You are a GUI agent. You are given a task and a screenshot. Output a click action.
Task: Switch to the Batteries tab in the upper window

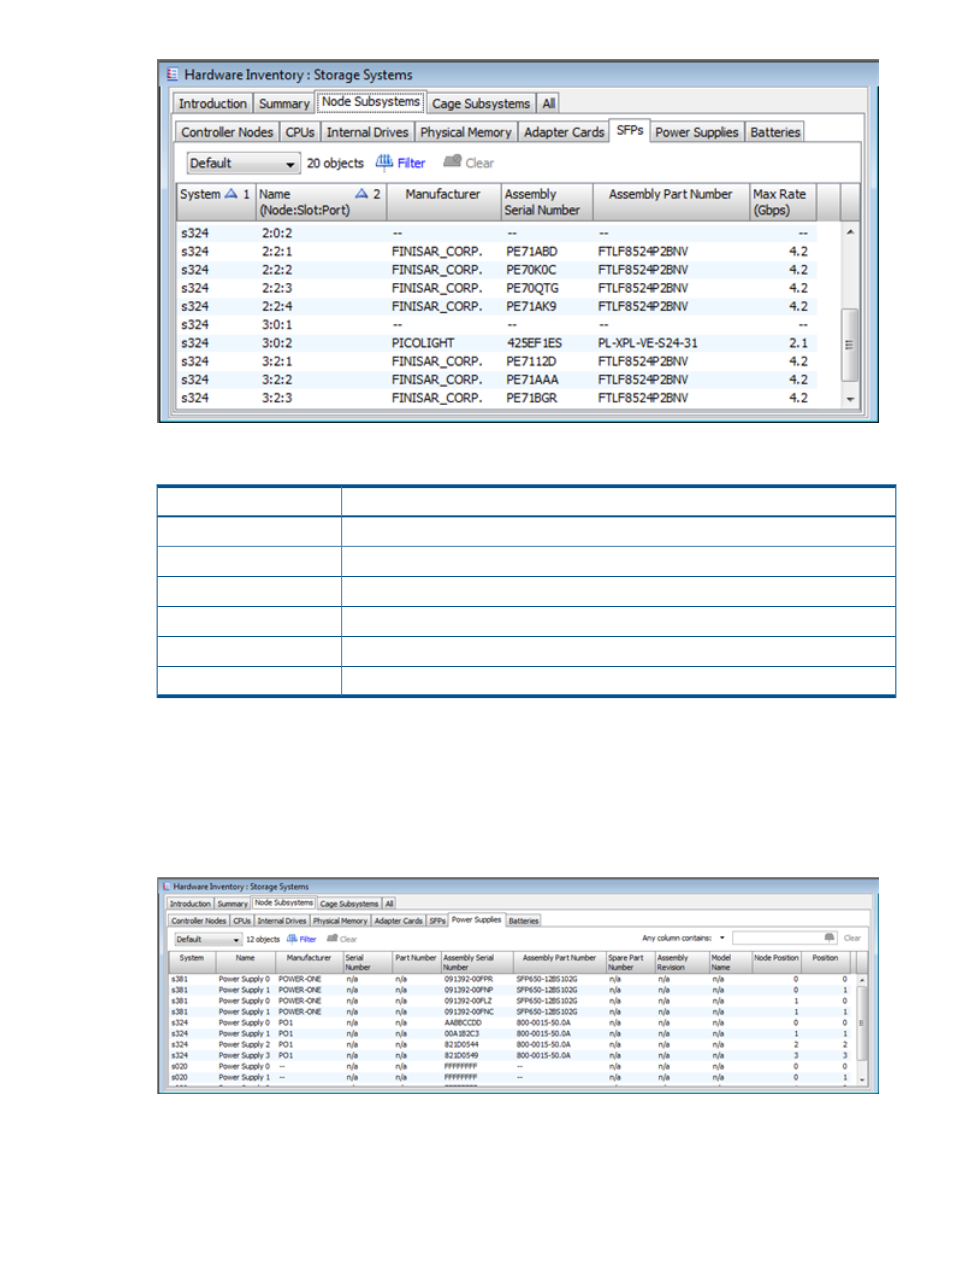click(x=775, y=132)
